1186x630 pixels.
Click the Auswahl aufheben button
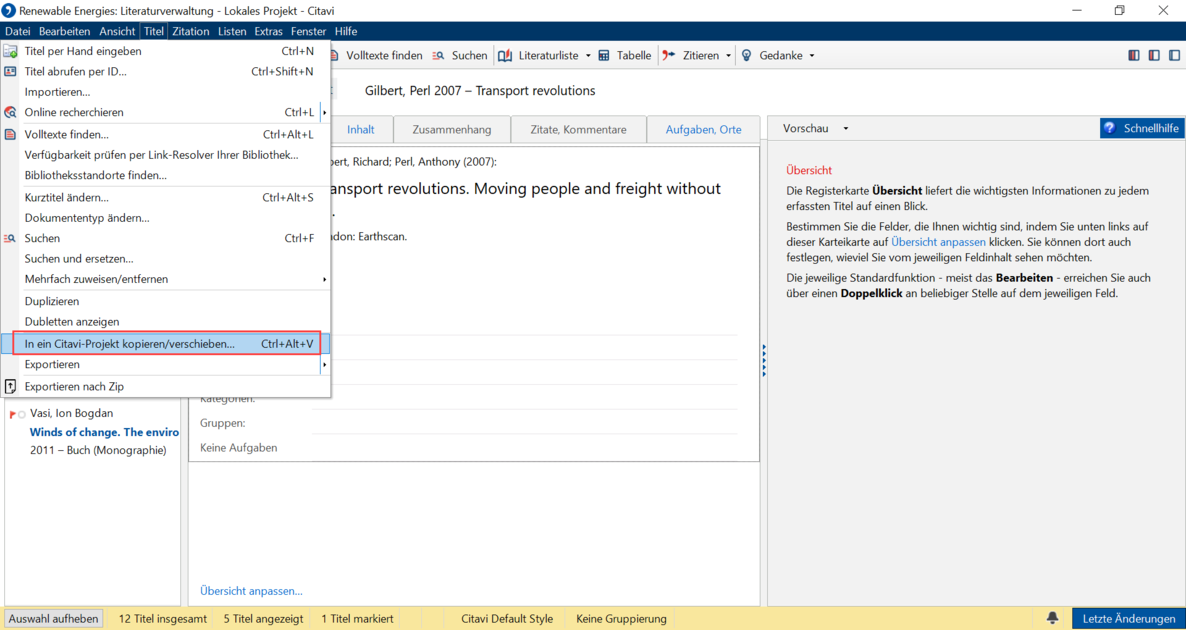point(54,619)
